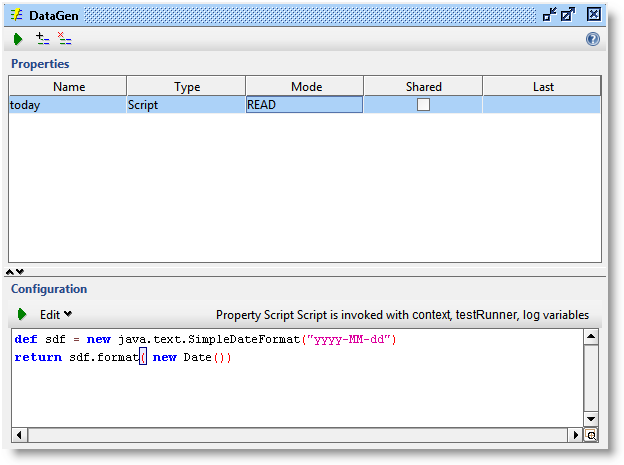The image size is (624, 465).
Task: Sort by the Name column header
Action: [x=68, y=86]
